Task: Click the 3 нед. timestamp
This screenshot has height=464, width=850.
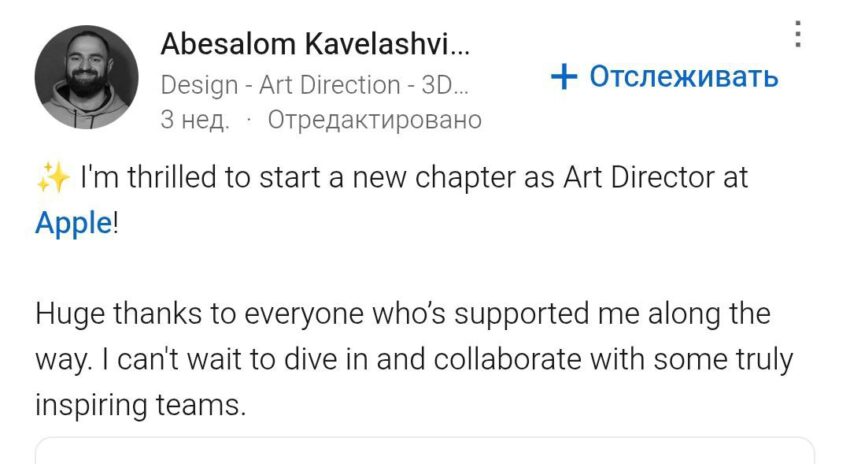Action: [195, 120]
